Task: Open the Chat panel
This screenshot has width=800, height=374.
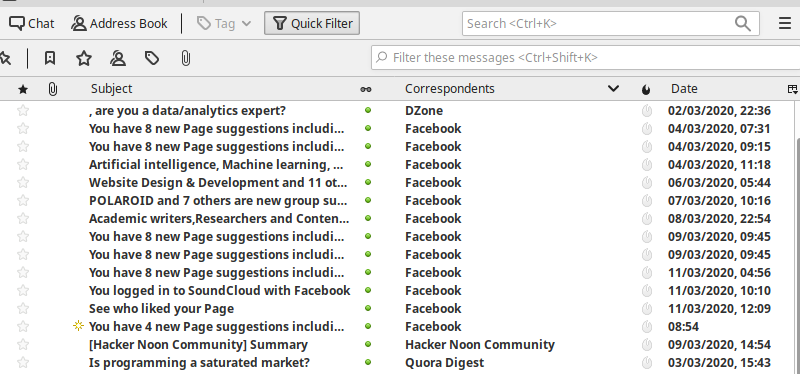Action: [x=32, y=23]
